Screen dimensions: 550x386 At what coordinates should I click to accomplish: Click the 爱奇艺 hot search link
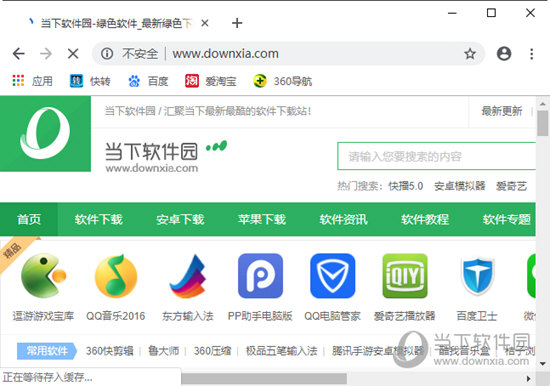pos(511,186)
